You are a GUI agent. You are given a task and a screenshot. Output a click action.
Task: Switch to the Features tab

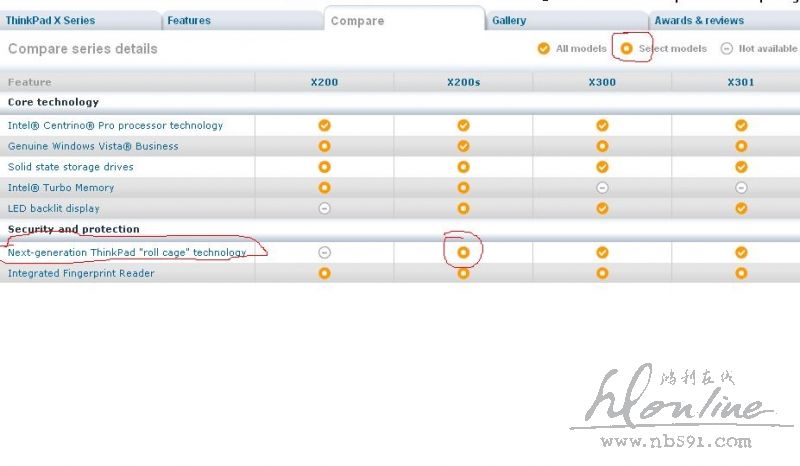189,20
